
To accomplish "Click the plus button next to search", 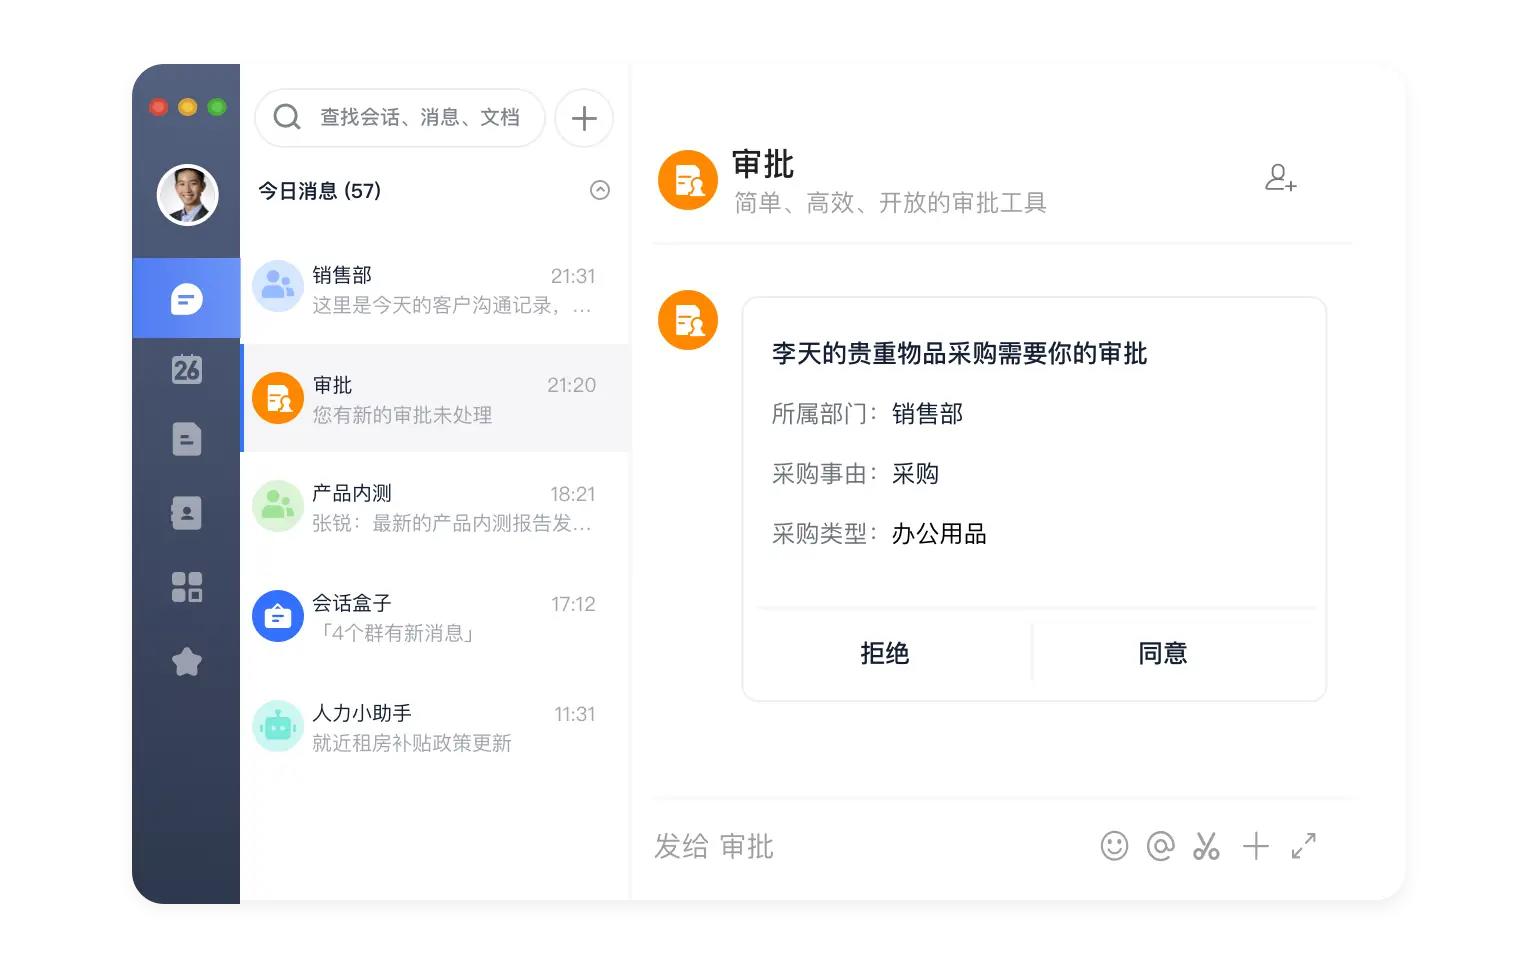I will pos(584,118).
